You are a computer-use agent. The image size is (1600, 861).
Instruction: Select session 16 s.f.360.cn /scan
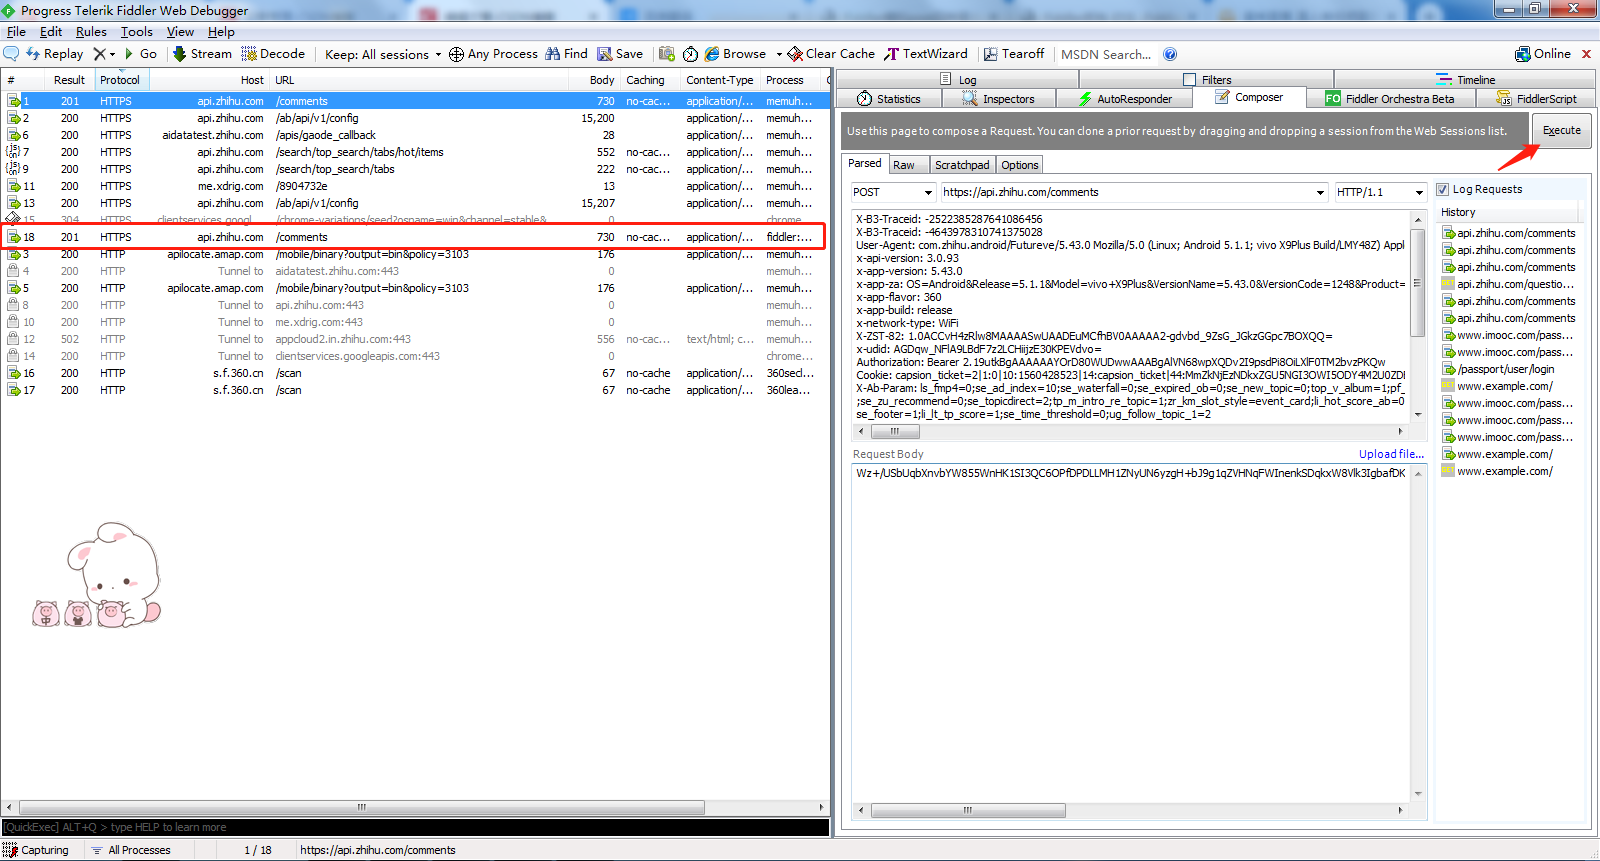point(414,373)
